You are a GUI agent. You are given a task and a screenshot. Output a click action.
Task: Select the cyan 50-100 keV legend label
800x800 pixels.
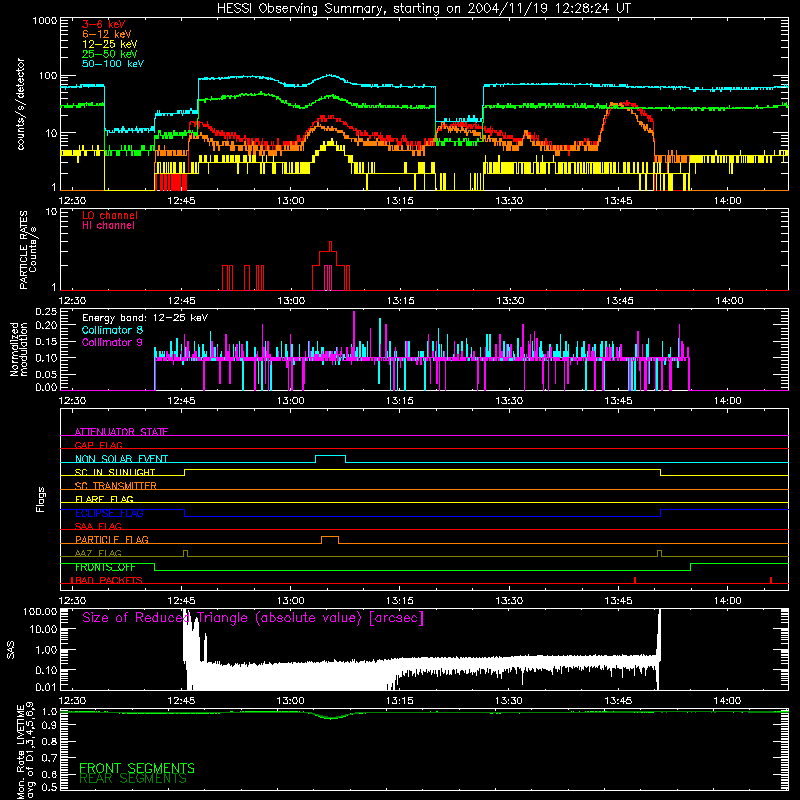pyautogui.click(x=113, y=64)
